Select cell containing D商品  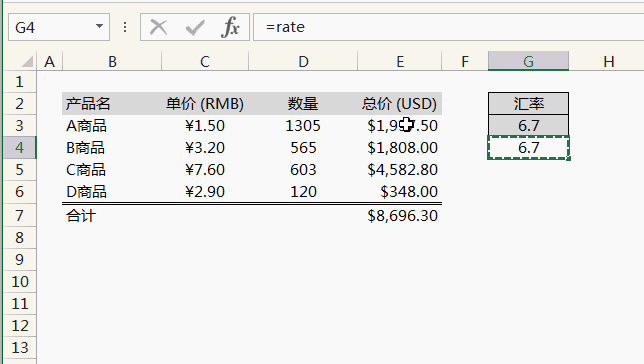[x=112, y=191]
